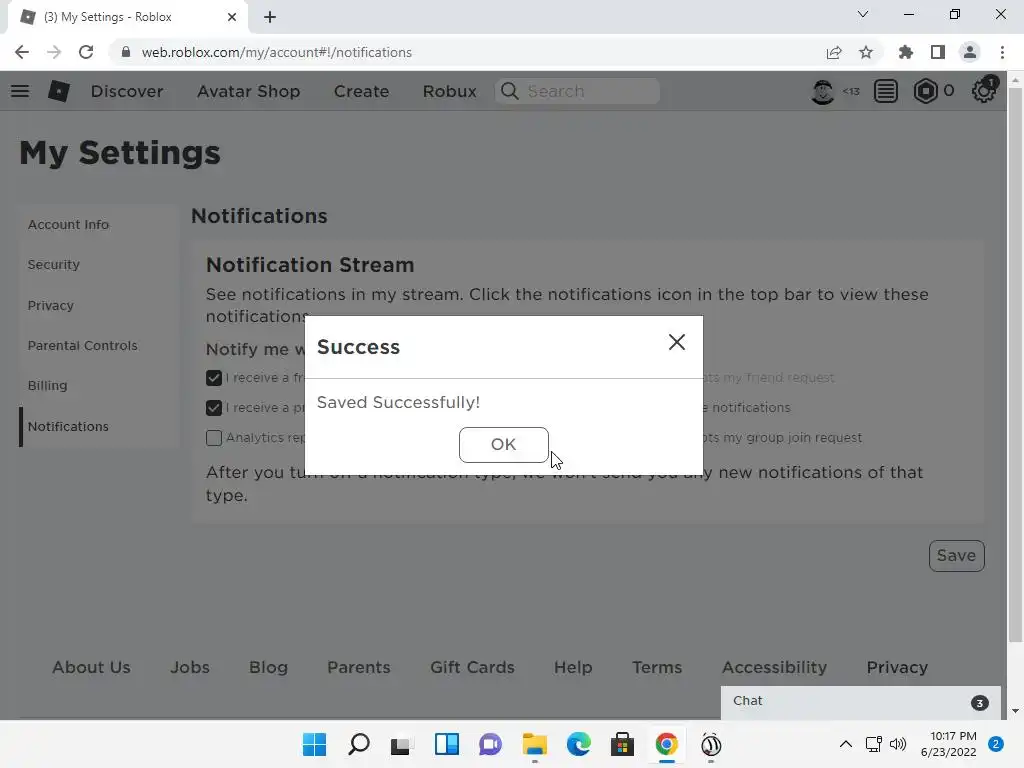Close the Success dialog with the X
This screenshot has height=768, width=1024.
[677, 342]
